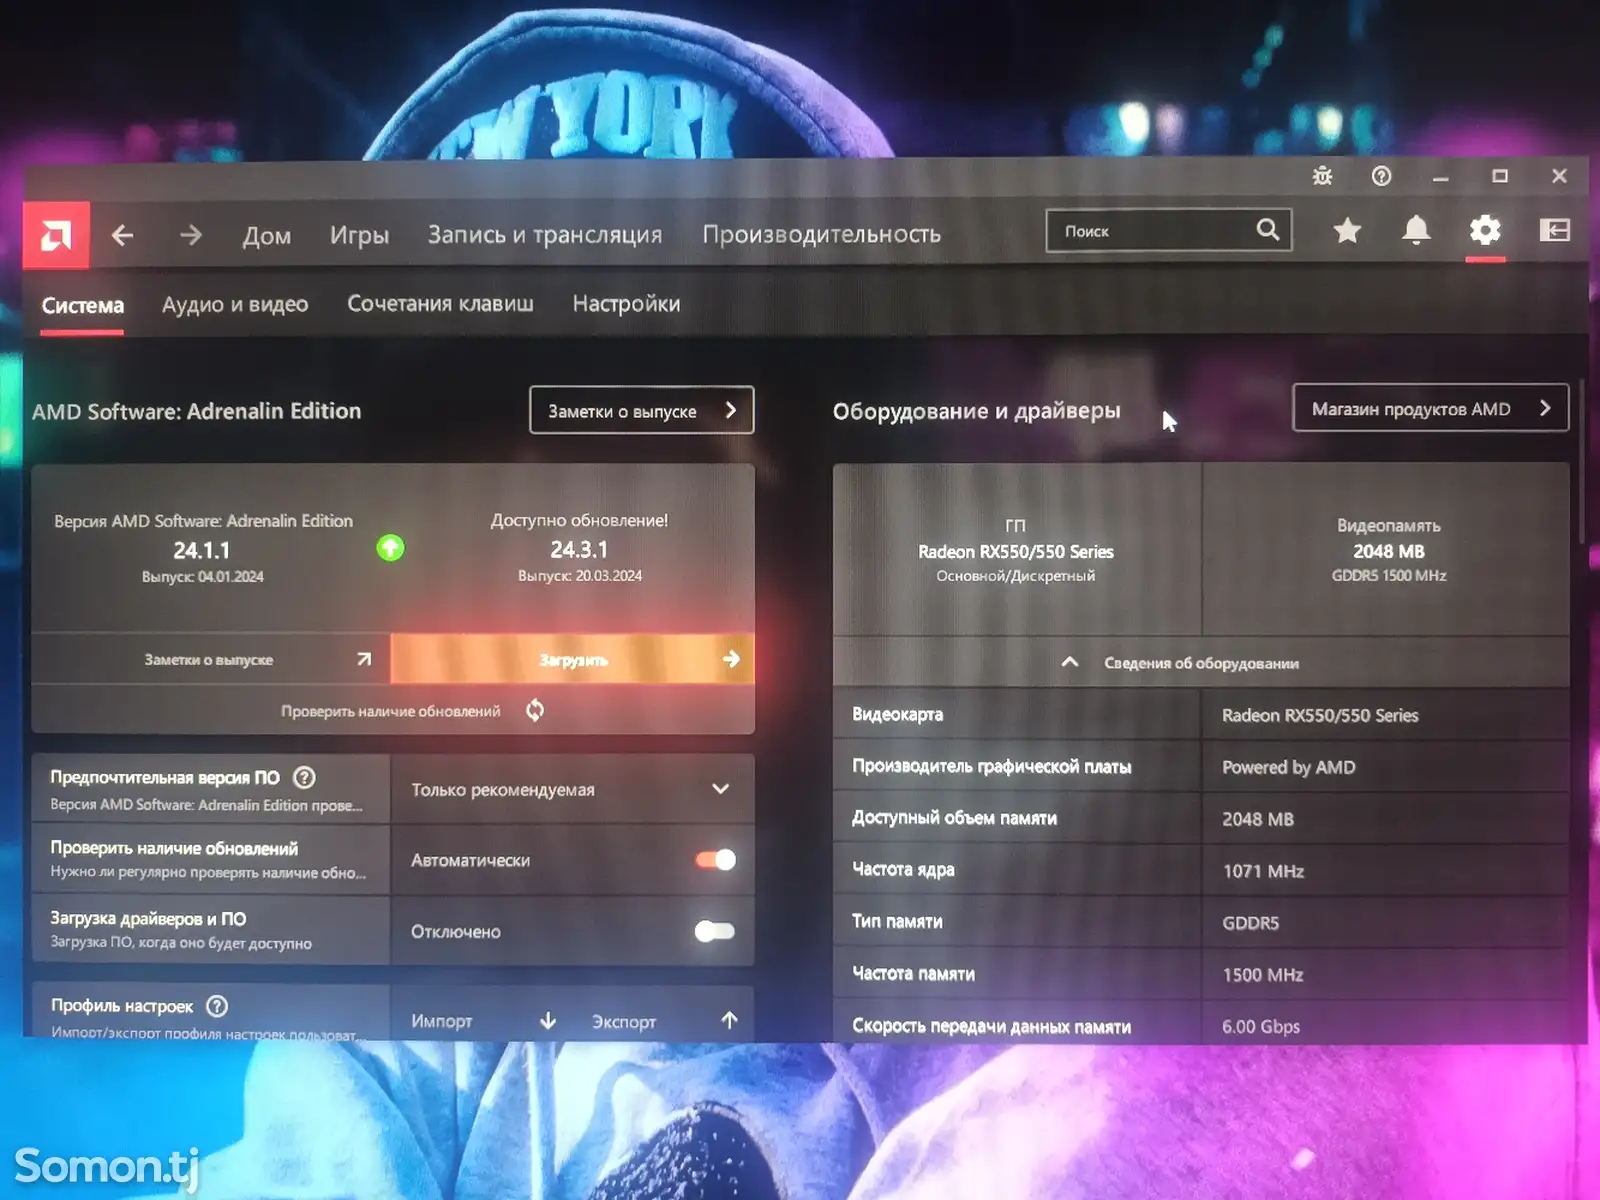
Task: Click available version 24.3.1 text
Action: (579, 549)
